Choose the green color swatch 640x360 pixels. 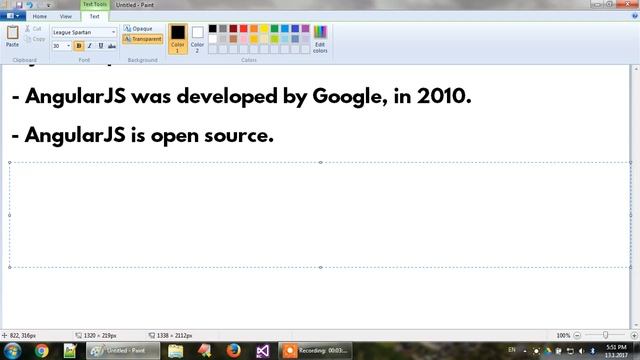(274, 28)
